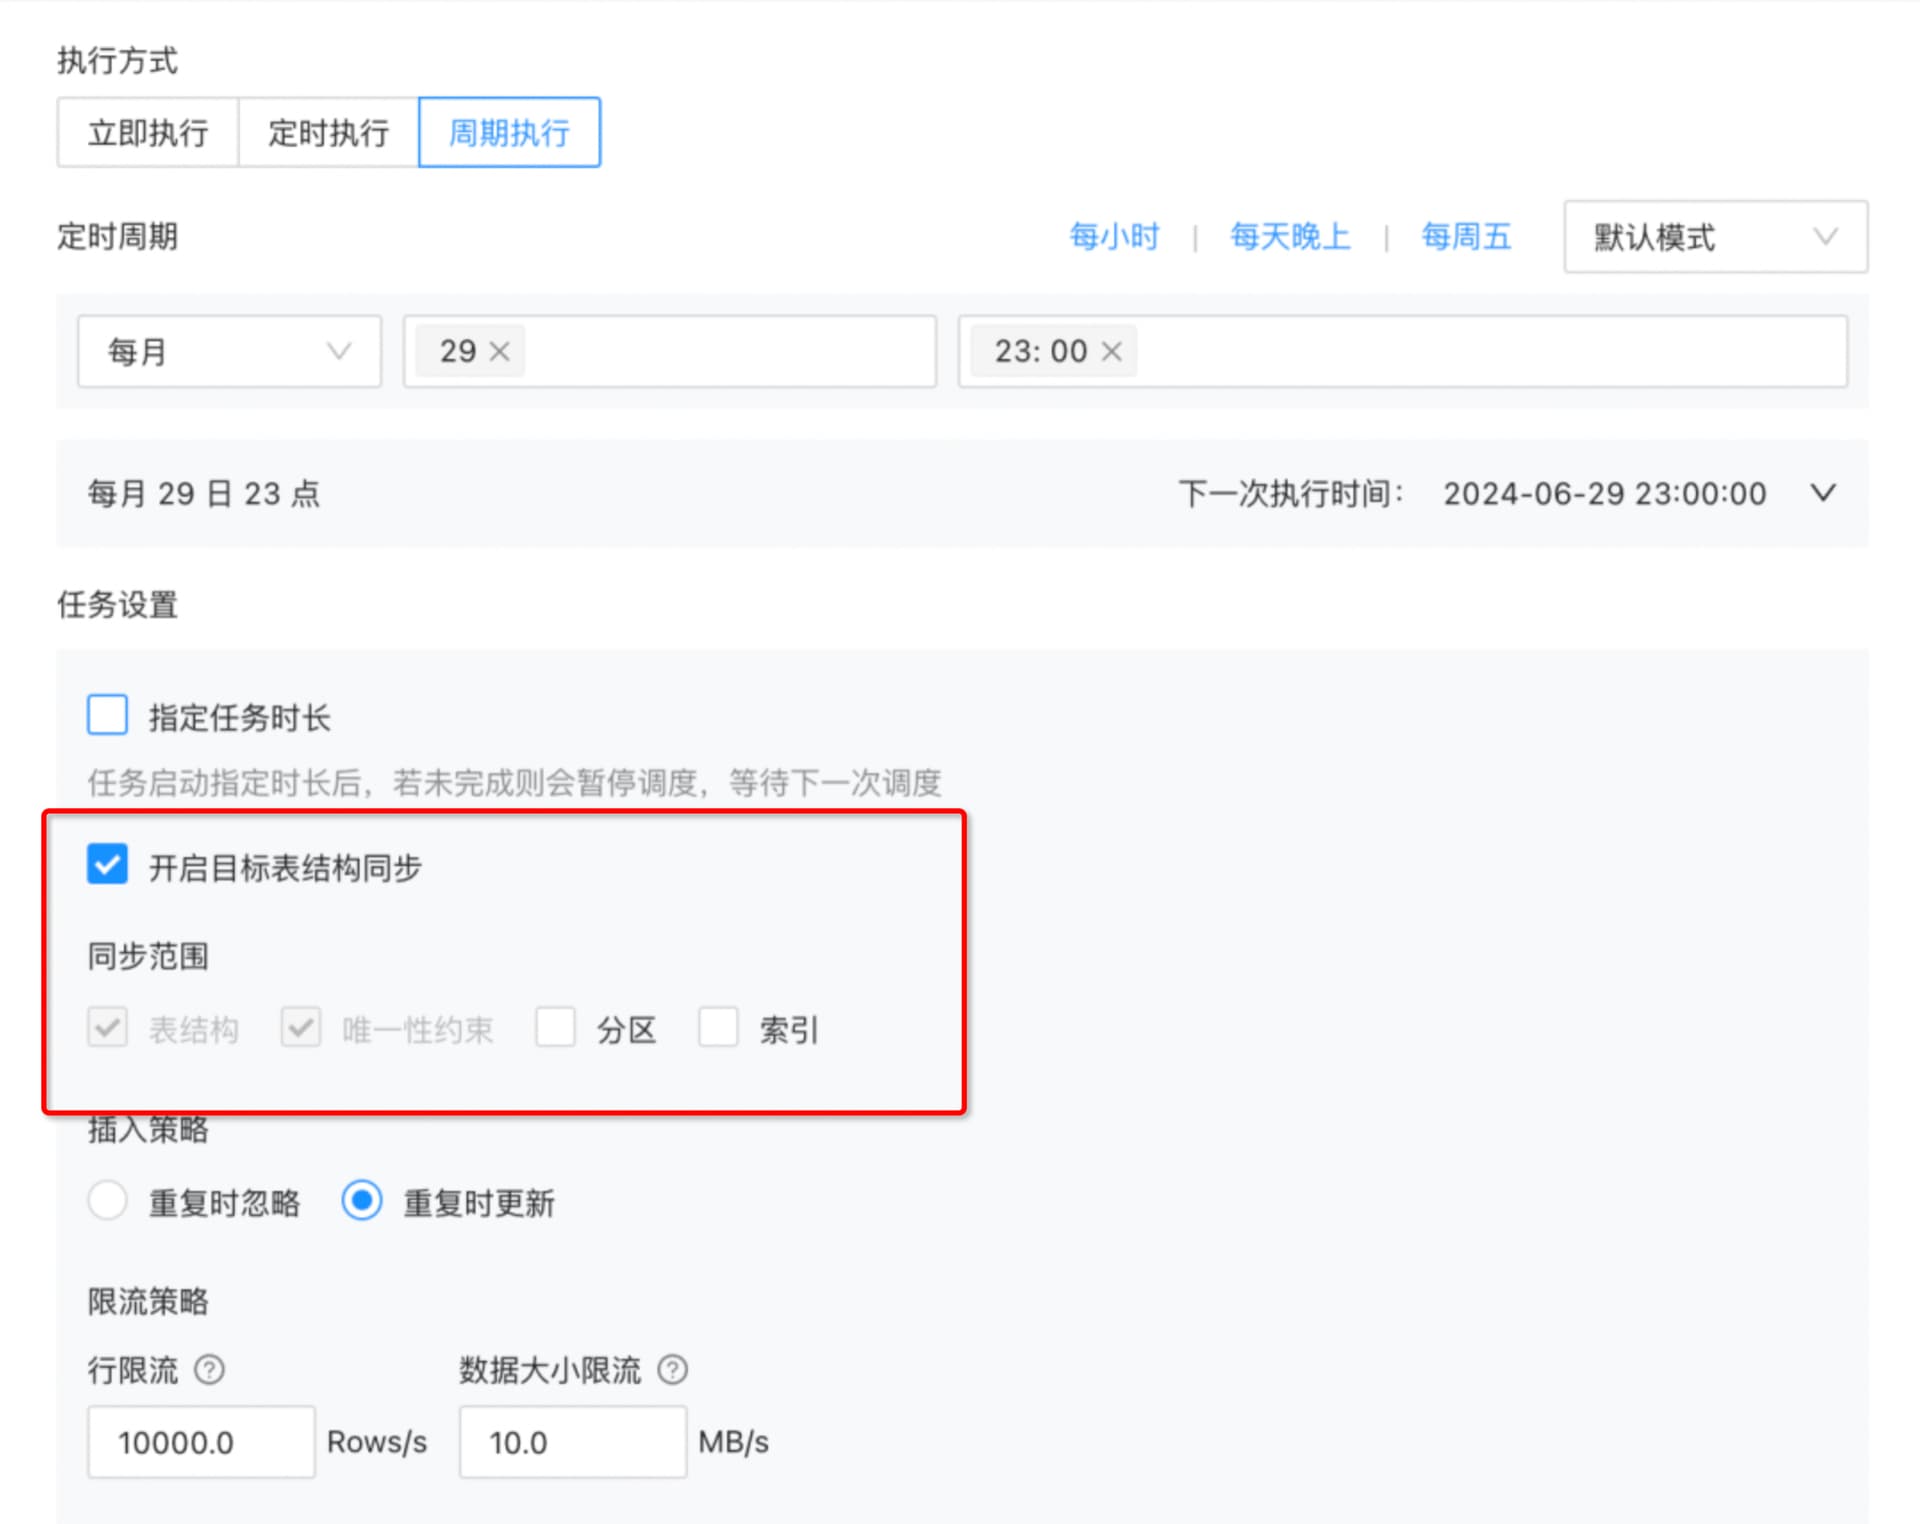The width and height of the screenshot is (1920, 1524).
Task: Open the 每月 period dropdown
Action: click(x=229, y=351)
